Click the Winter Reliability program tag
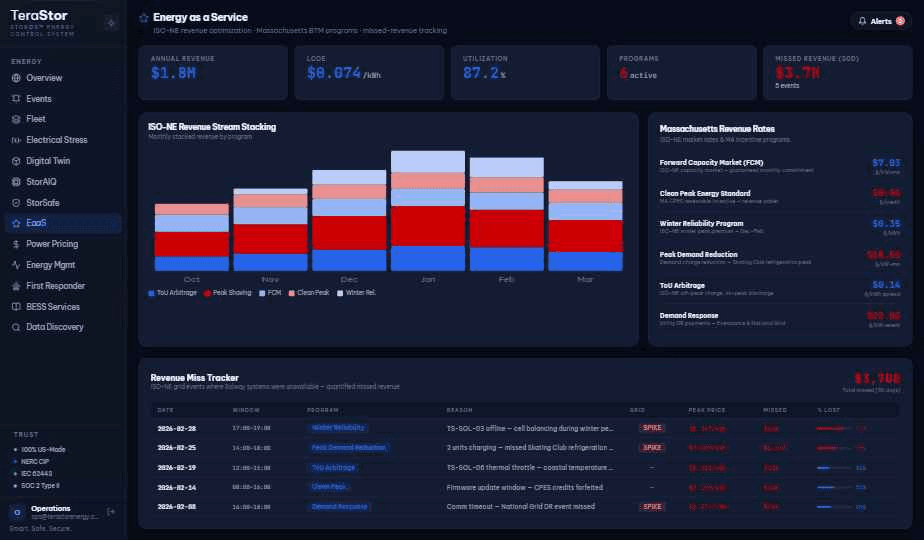The width and height of the screenshot is (924, 540). tap(338, 428)
